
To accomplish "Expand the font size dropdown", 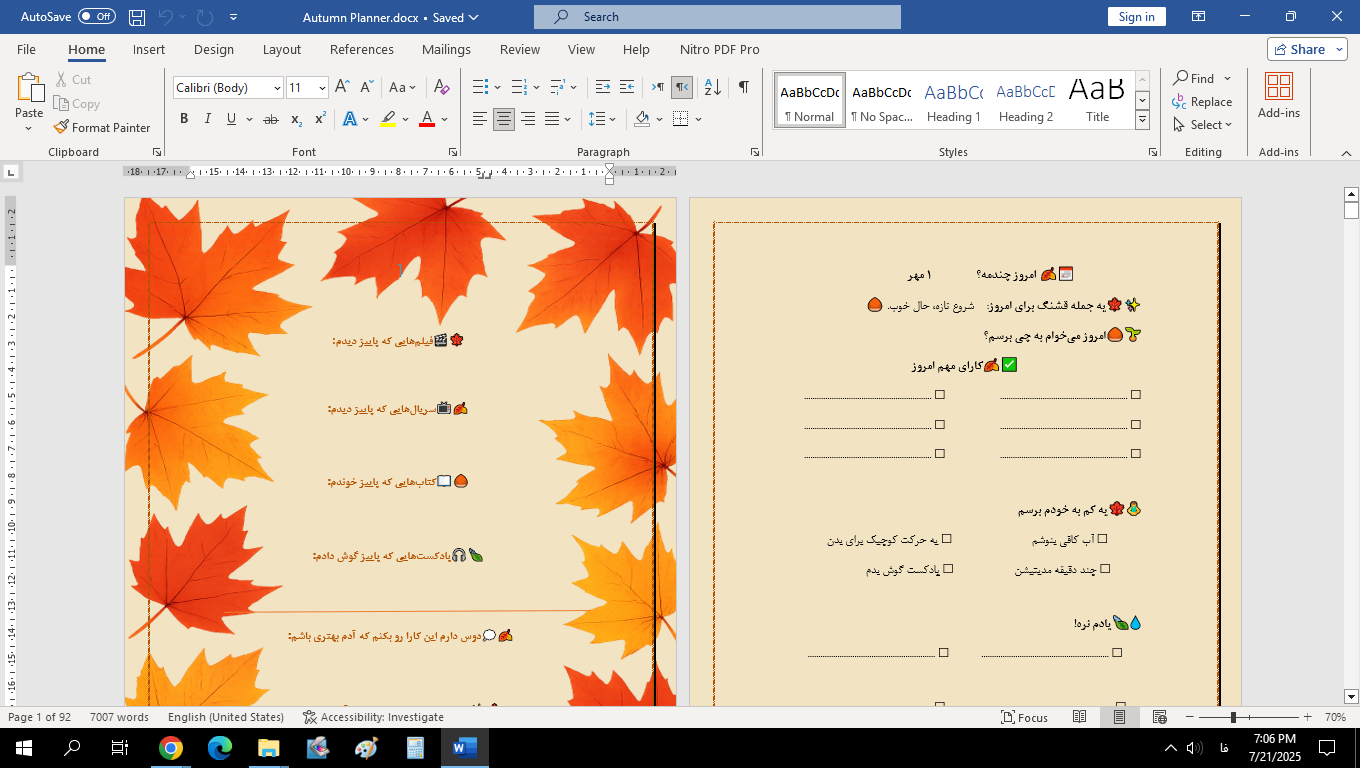I will point(322,88).
